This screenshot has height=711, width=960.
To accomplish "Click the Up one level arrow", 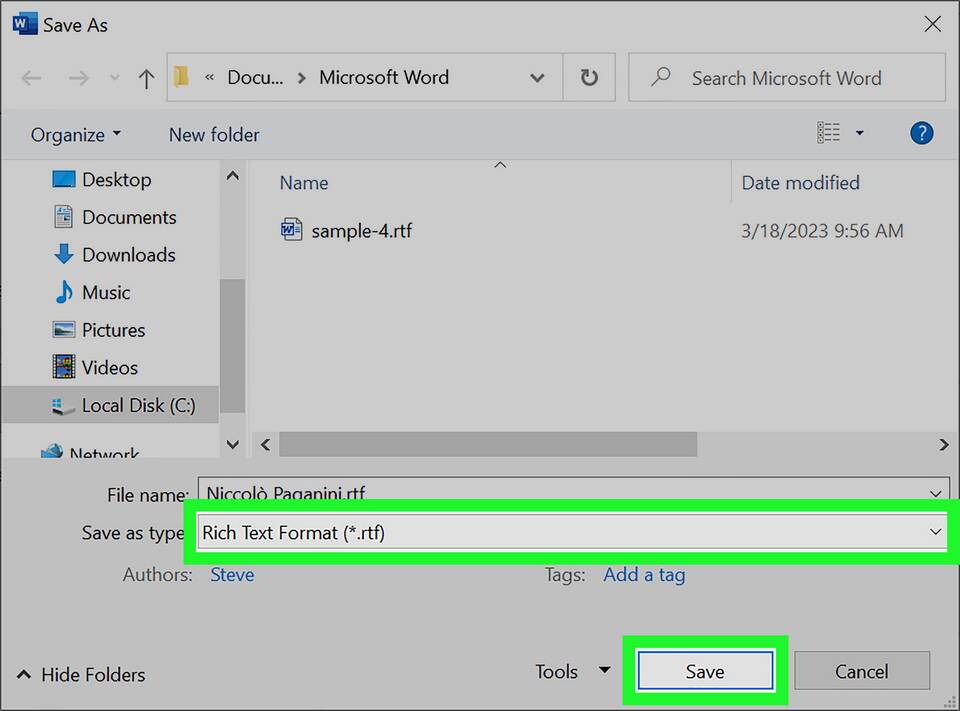I will 146,78.
